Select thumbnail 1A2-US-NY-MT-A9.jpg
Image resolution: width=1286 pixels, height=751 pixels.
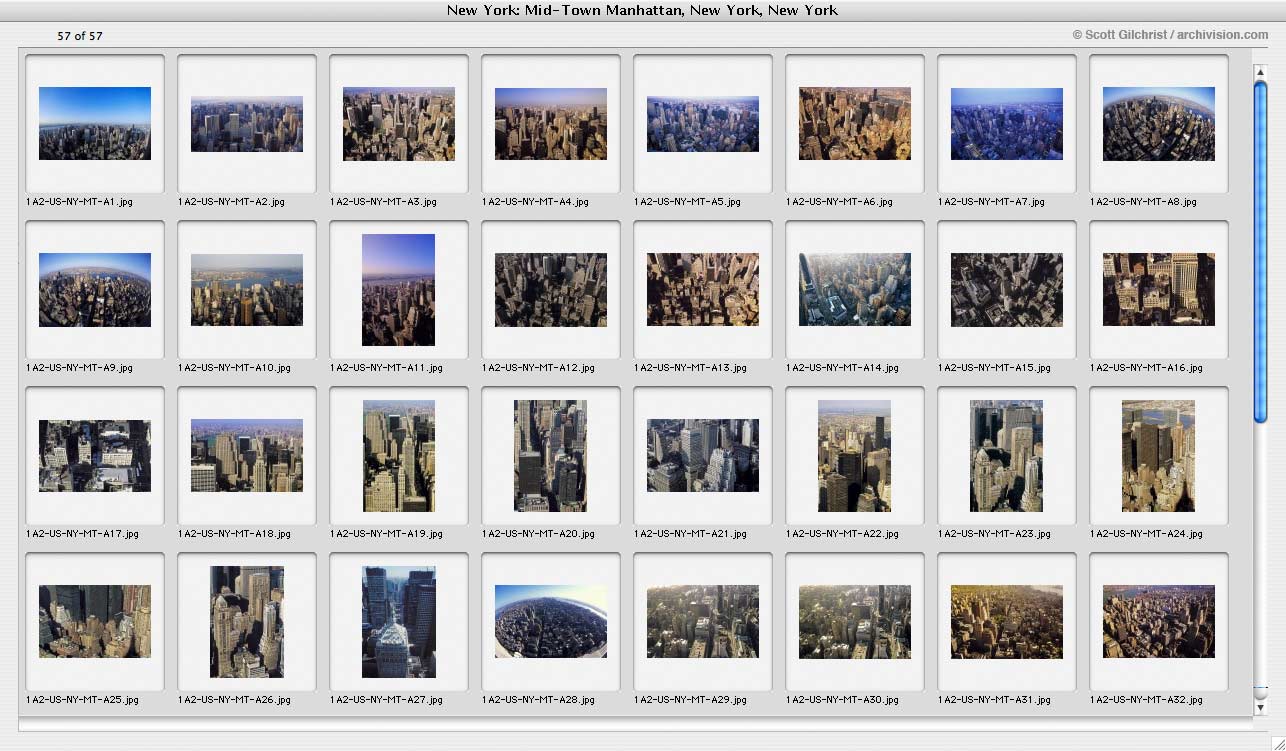pos(95,290)
